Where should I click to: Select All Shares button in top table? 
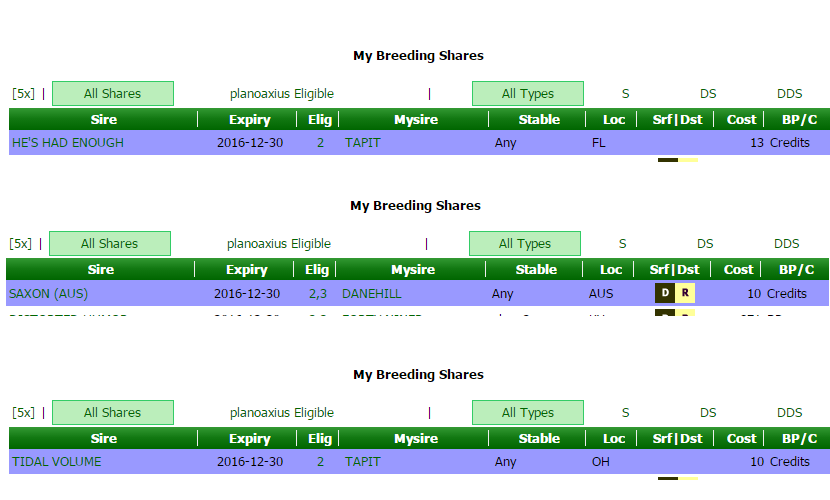pos(113,94)
